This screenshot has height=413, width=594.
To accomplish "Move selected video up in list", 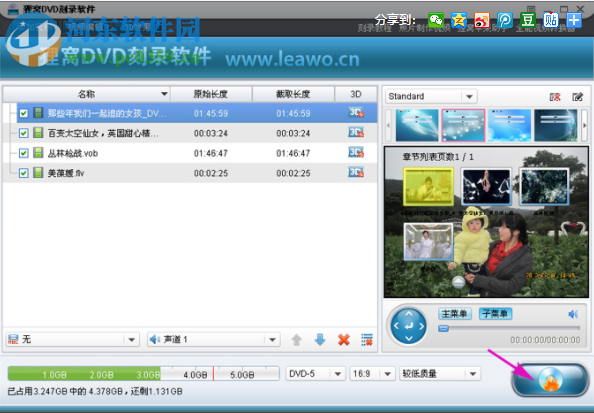I will (297, 339).
